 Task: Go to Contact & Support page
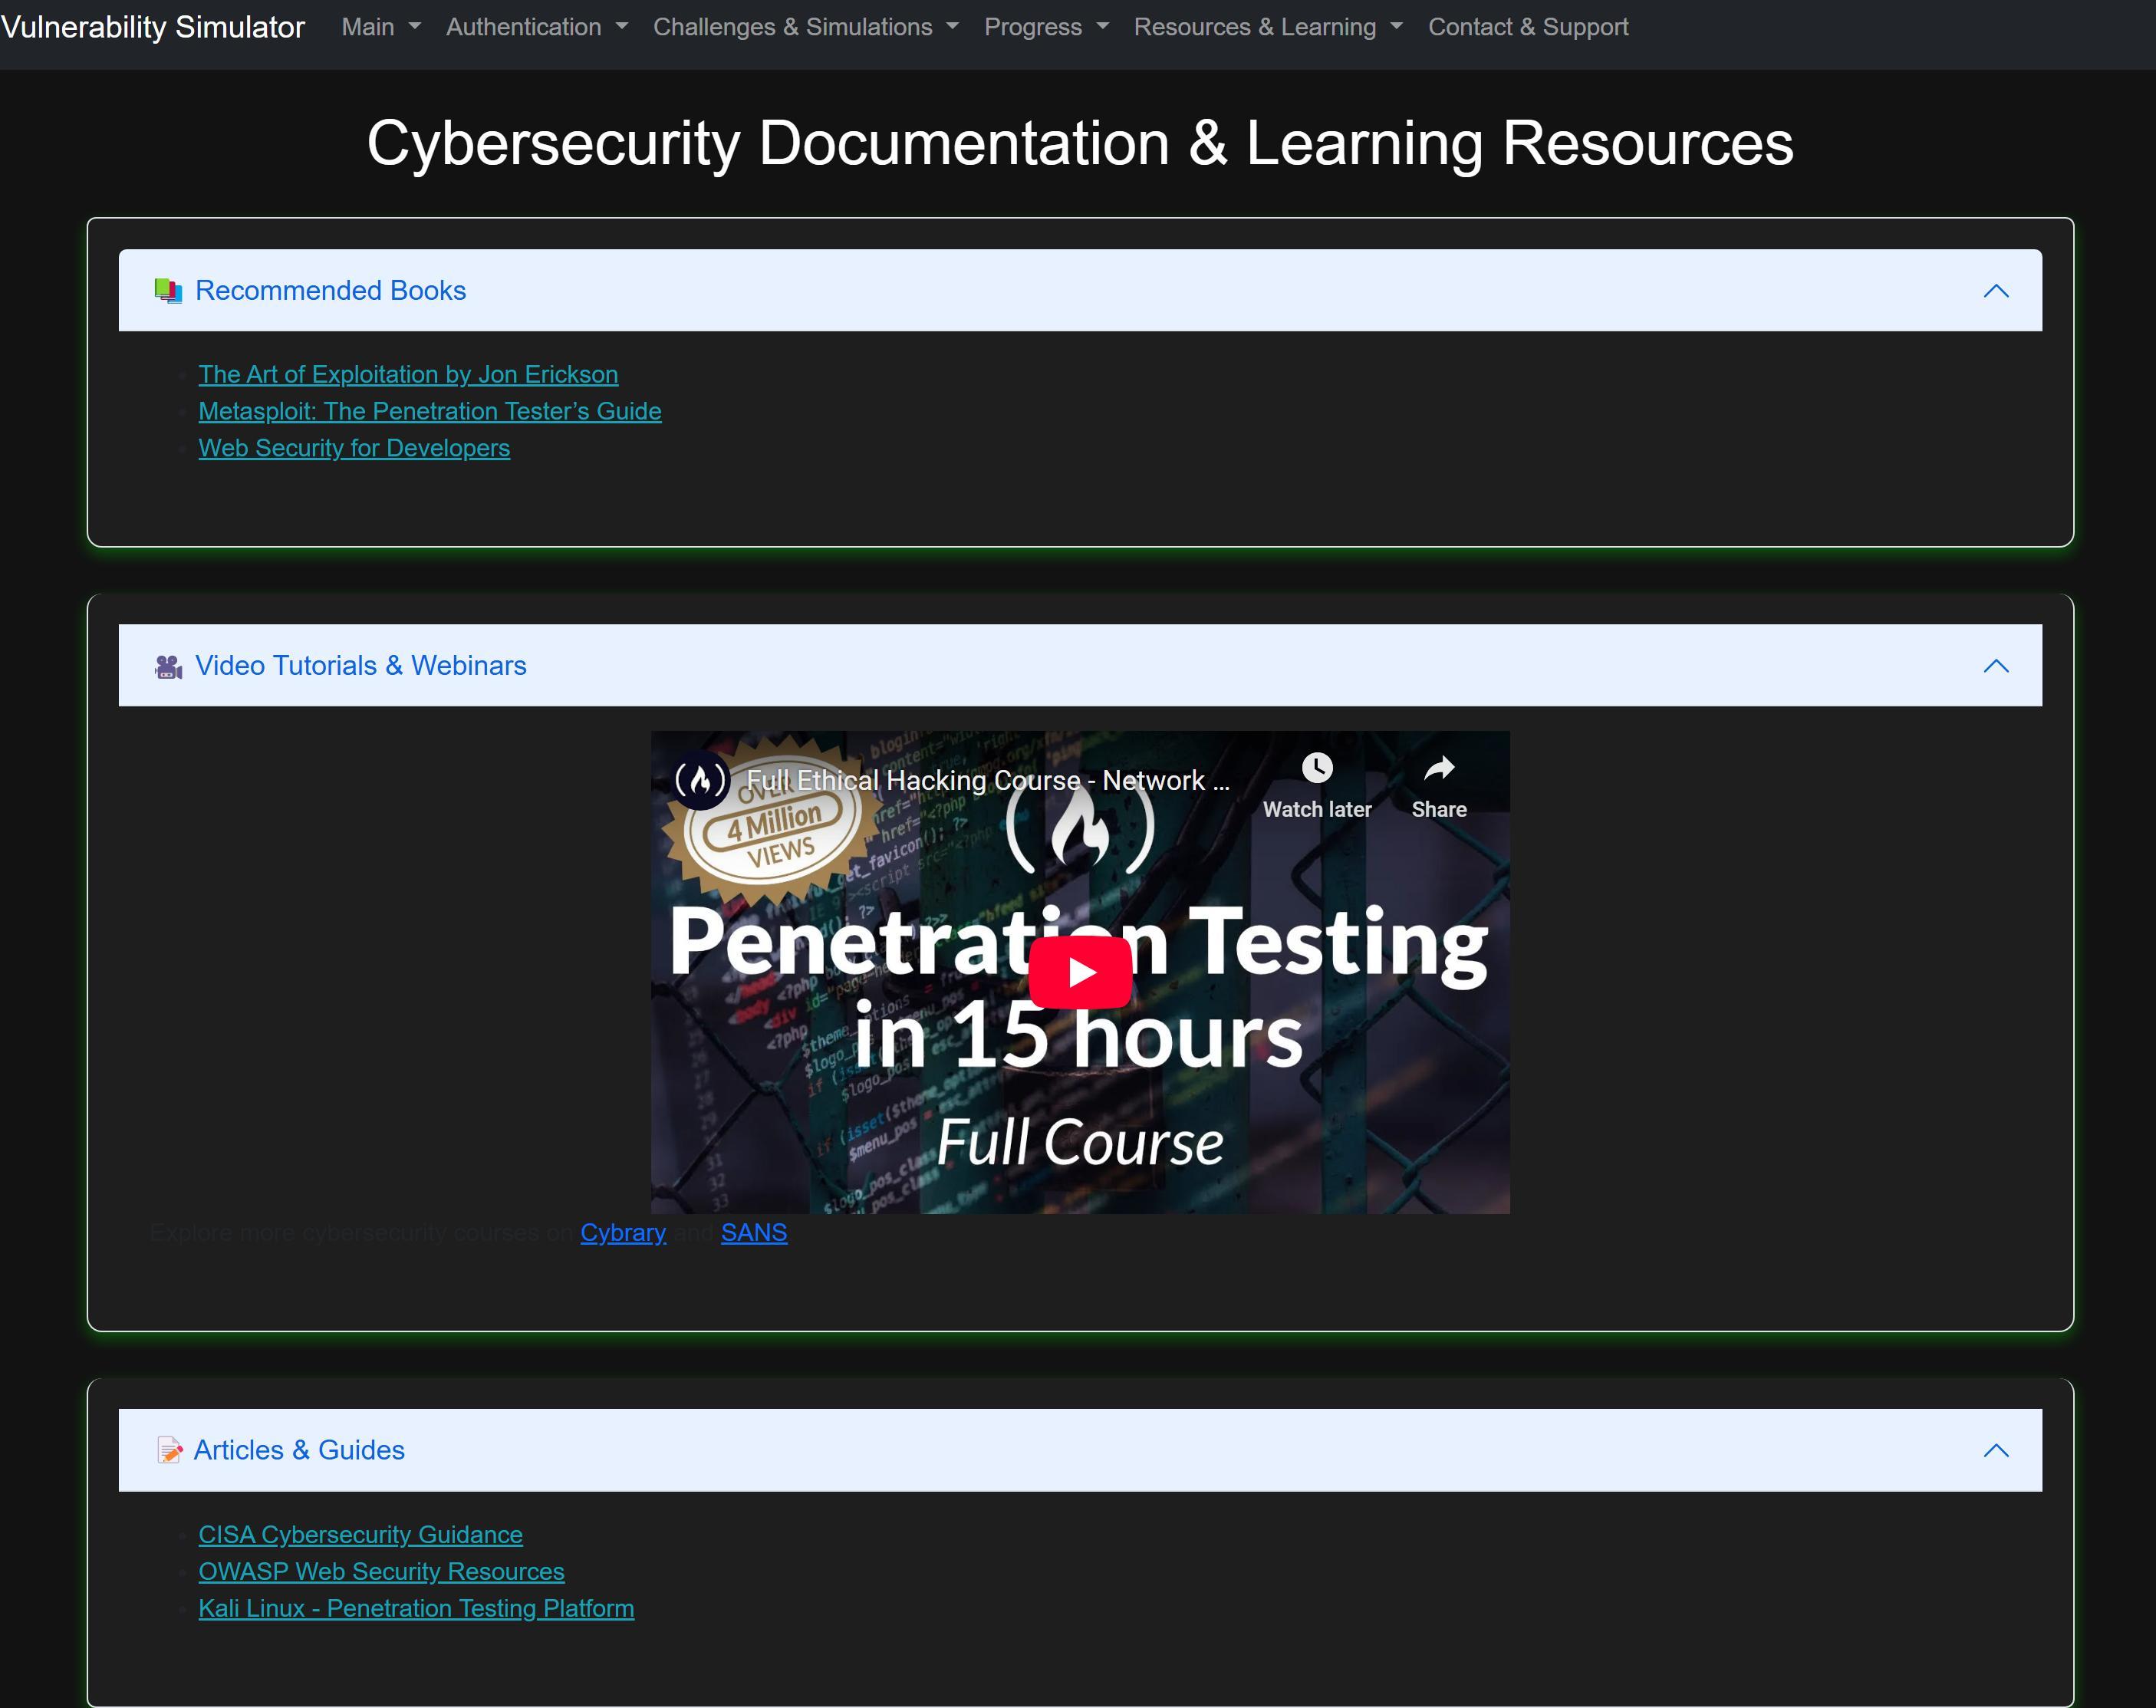(x=1527, y=27)
